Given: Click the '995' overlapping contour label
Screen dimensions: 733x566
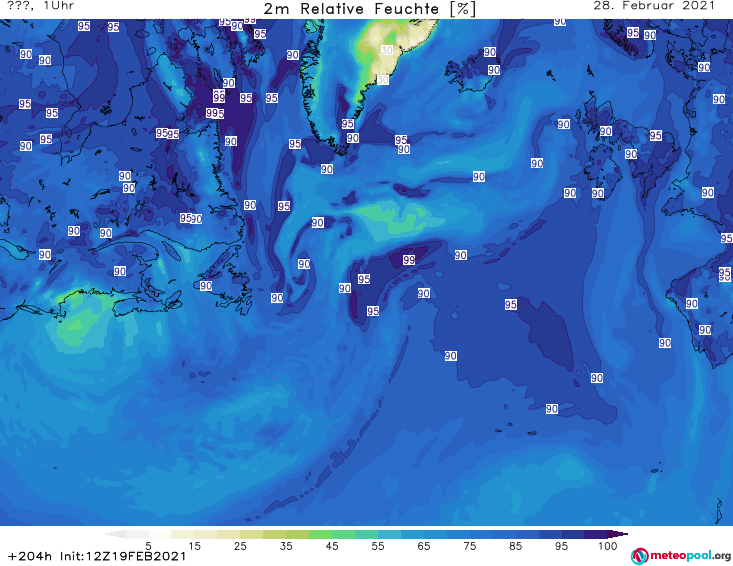Looking at the screenshot, I should click(x=215, y=113).
